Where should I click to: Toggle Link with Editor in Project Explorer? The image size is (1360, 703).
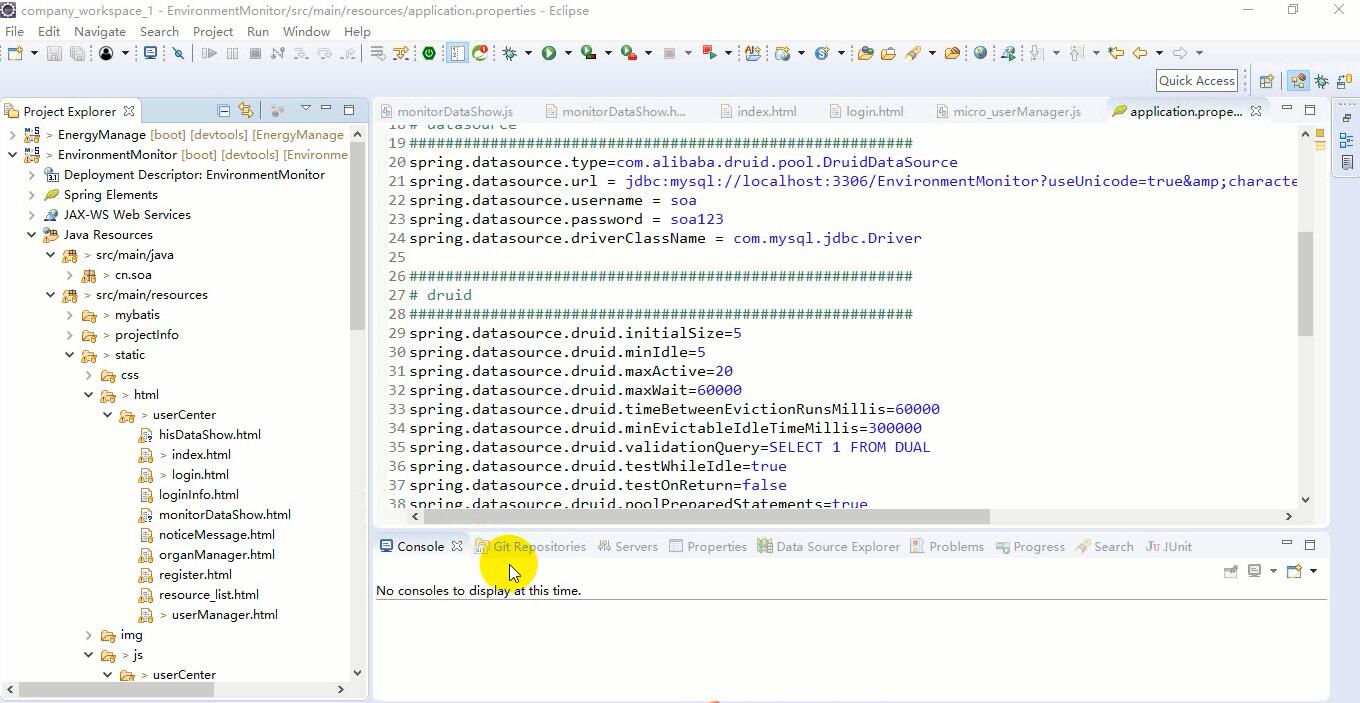click(246, 110)
